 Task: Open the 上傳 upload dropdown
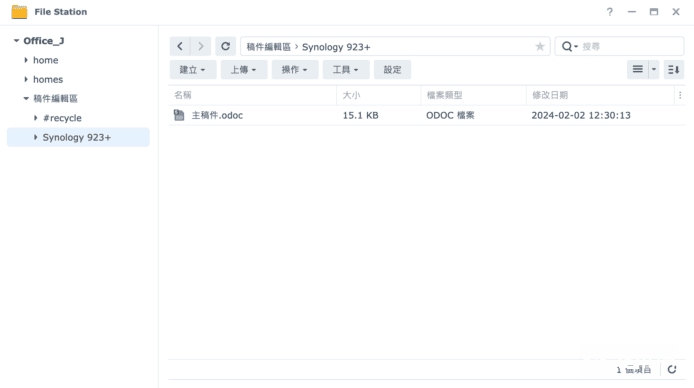pyautogui.click(x=244, y=69)
